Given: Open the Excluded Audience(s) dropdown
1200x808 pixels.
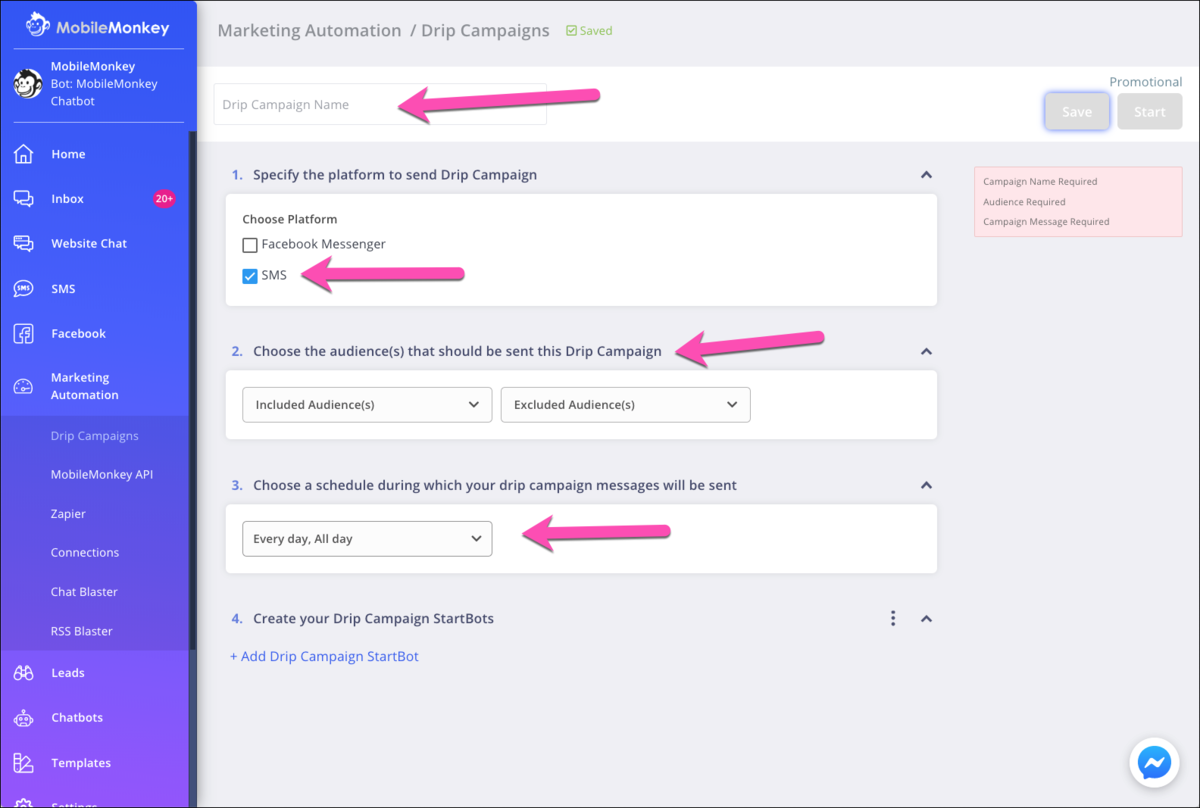Looking at the screenshot, I should coord(625,405).
